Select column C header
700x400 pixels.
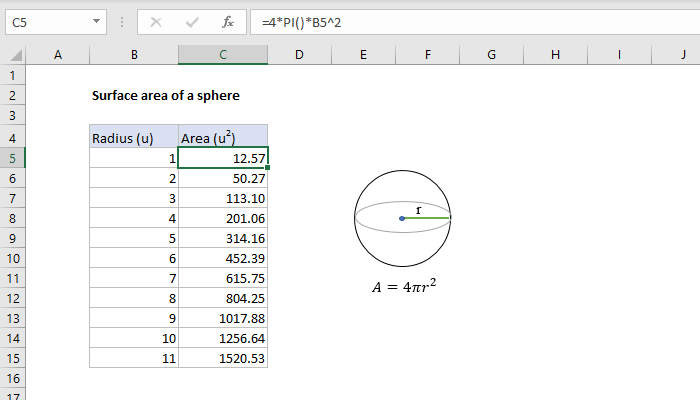(223, 55)
